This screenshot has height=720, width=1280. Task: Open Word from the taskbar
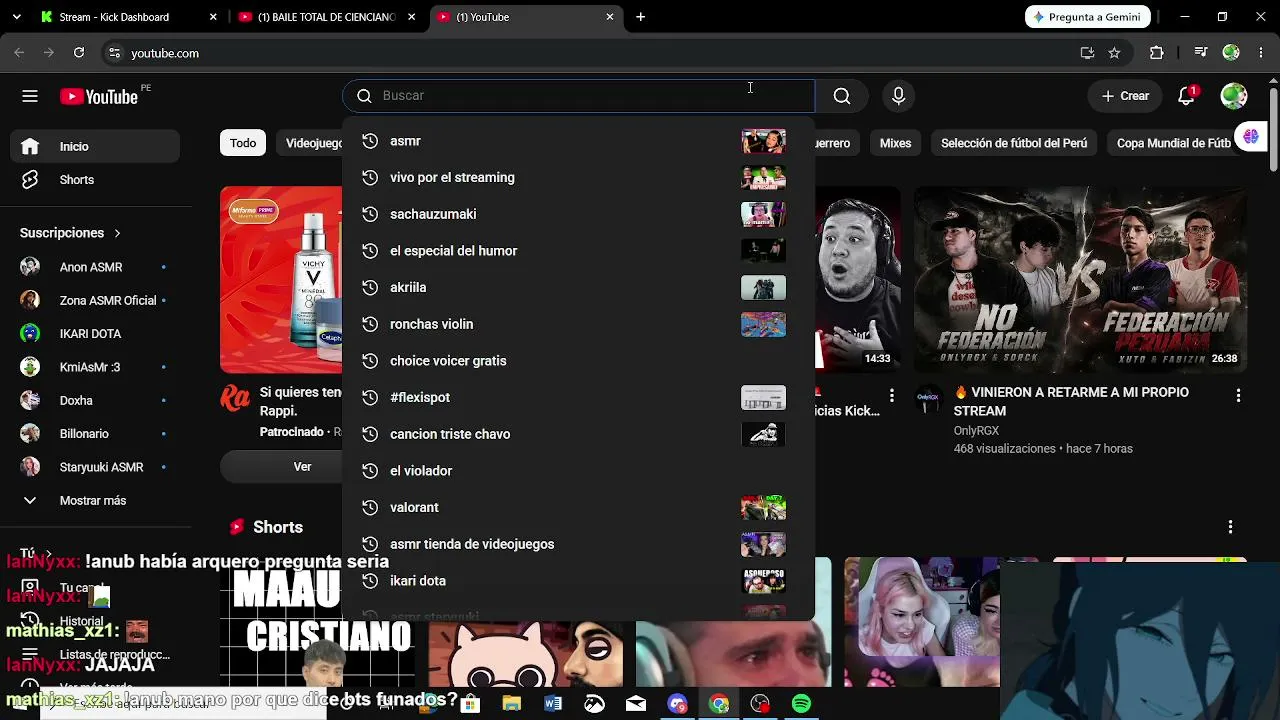tap(553, 704)
